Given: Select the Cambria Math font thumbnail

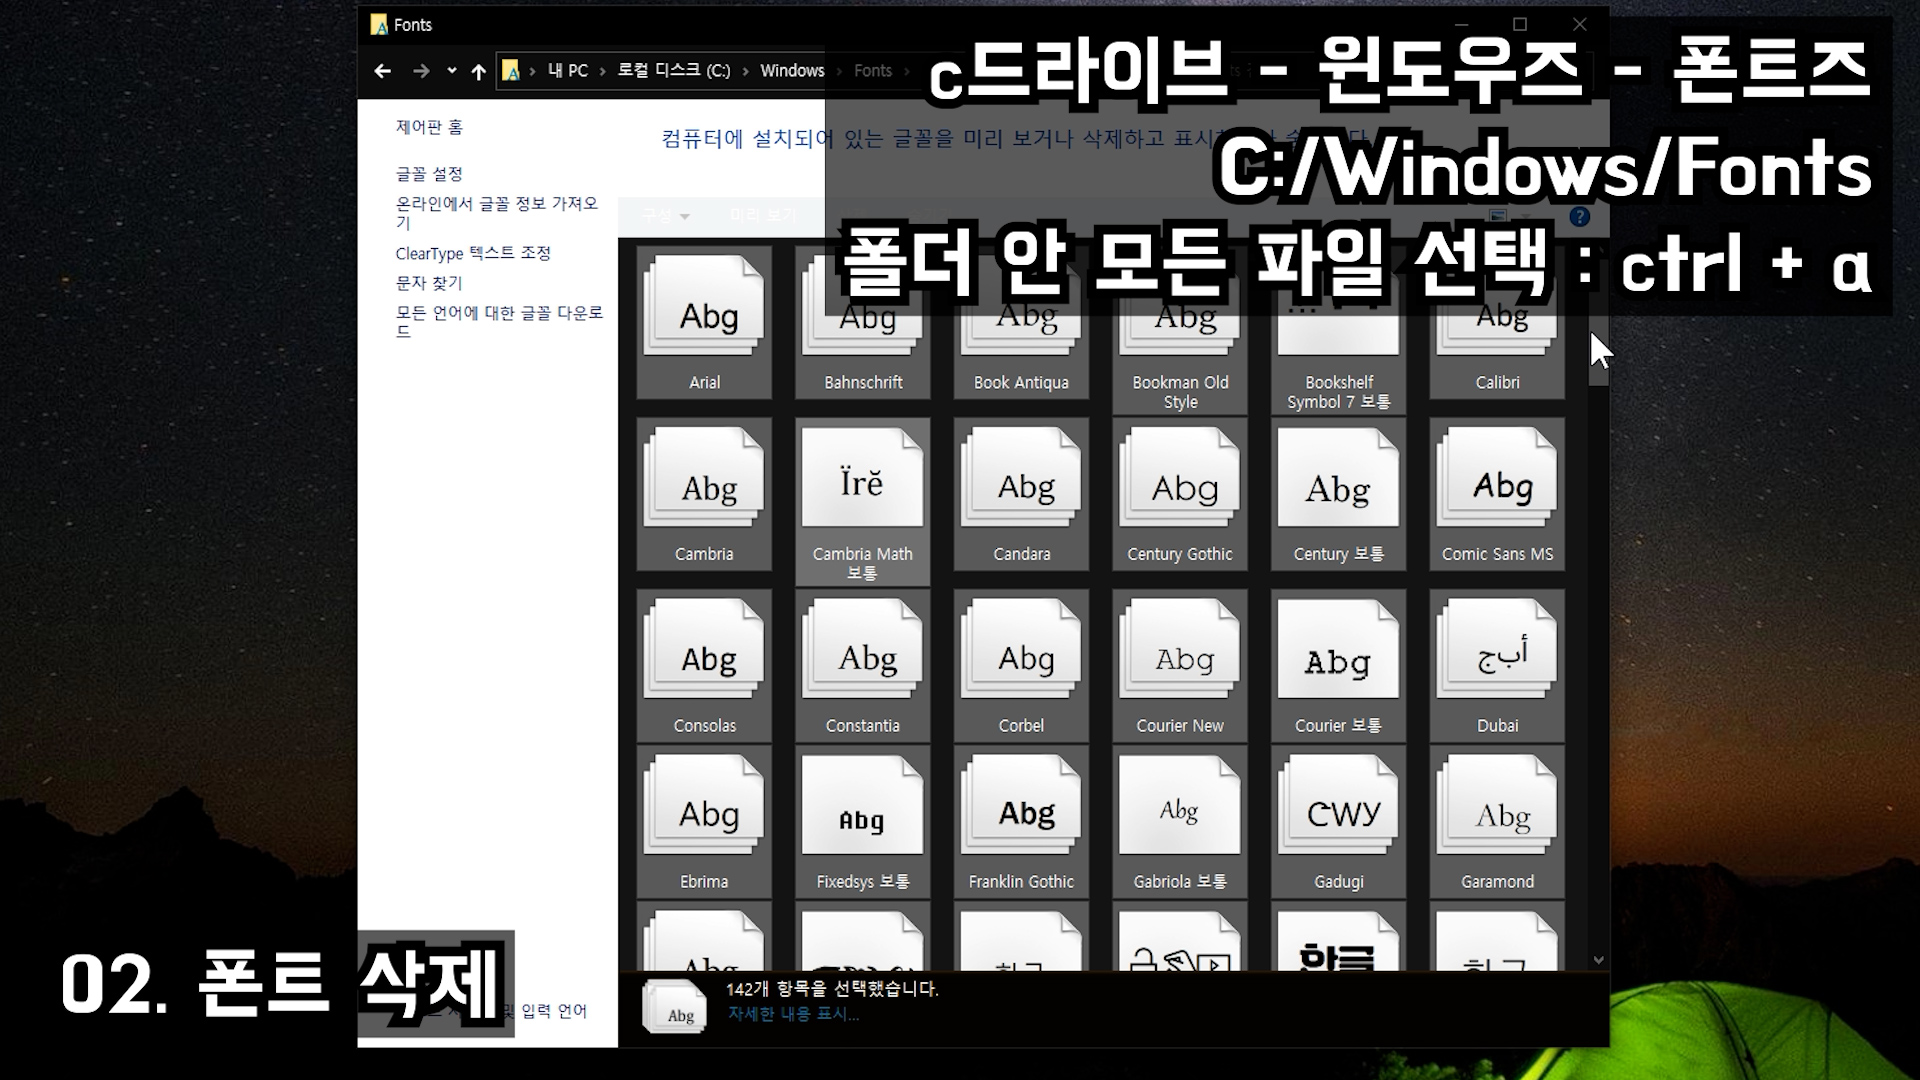Looking at the screenshot, I should tap(862, 480).
